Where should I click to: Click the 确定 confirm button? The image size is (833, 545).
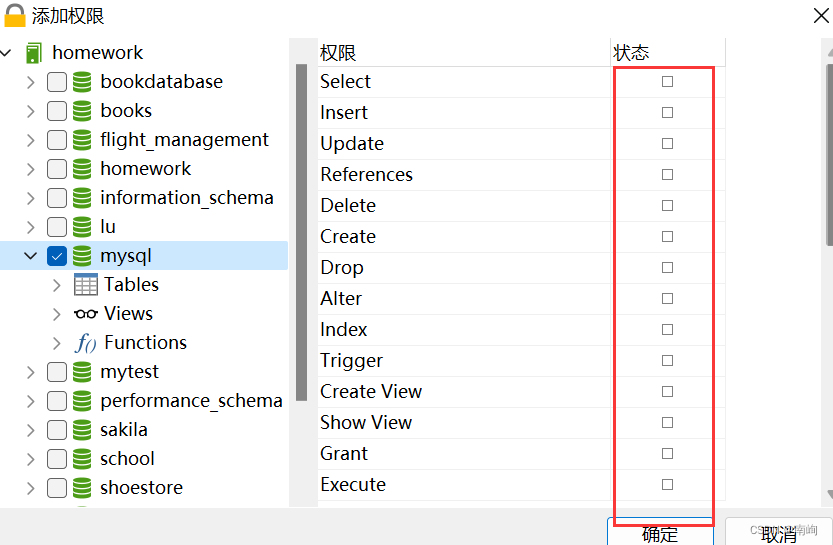pos(660,532)
